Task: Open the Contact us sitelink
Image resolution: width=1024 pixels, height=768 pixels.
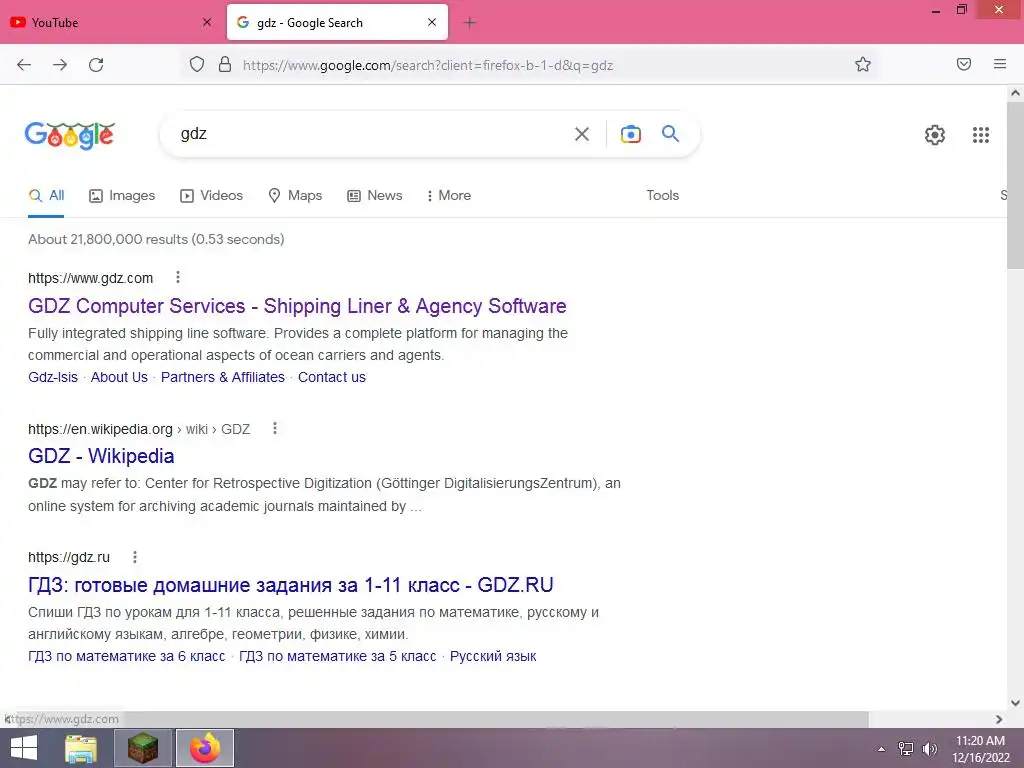Action: tap(332, 377)
